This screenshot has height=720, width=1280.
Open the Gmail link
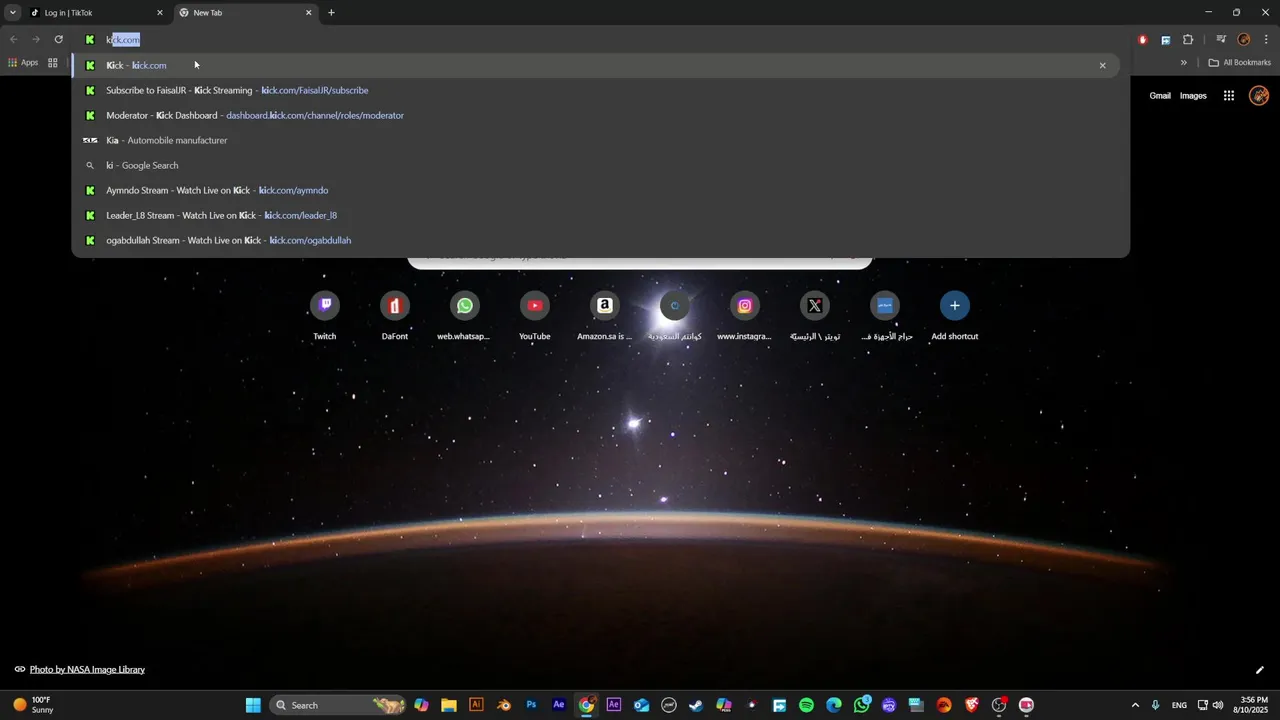[1160, 96]
